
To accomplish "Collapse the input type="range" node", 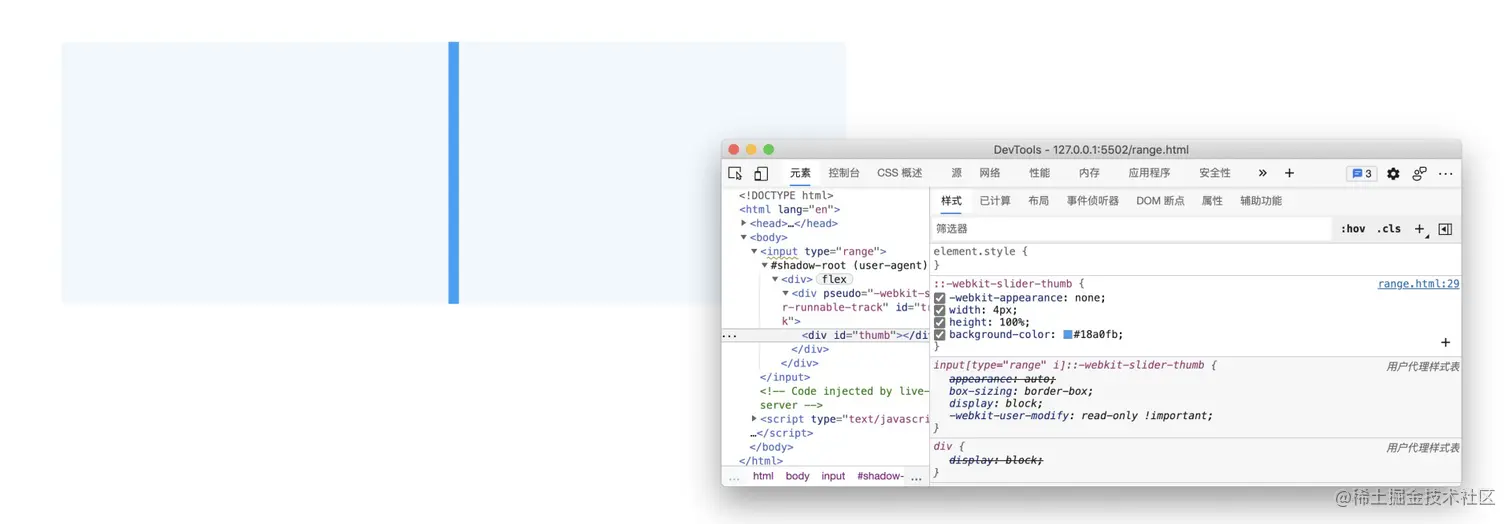I will tap(755, 252).
